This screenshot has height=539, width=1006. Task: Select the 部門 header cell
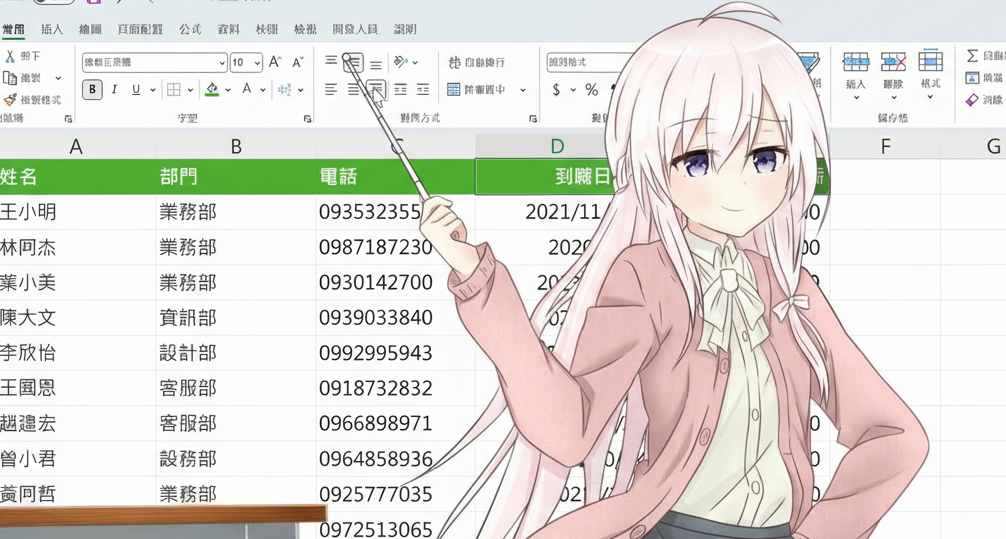point(236,176)
